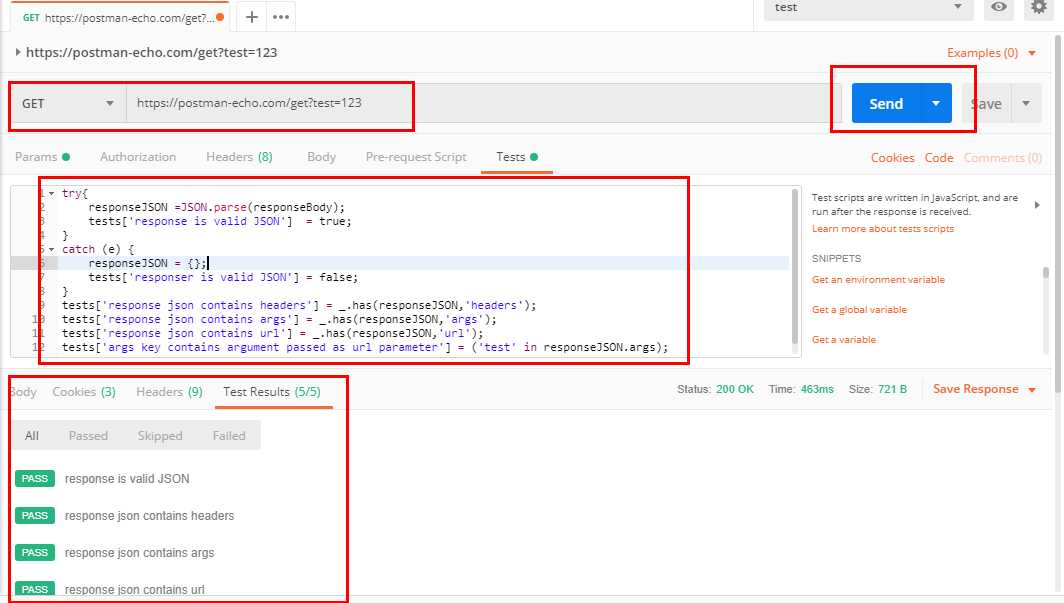The image size is (1064, 603).
Task: Insert 'Get a variable' snippet
Action: (x=843, y=339)
